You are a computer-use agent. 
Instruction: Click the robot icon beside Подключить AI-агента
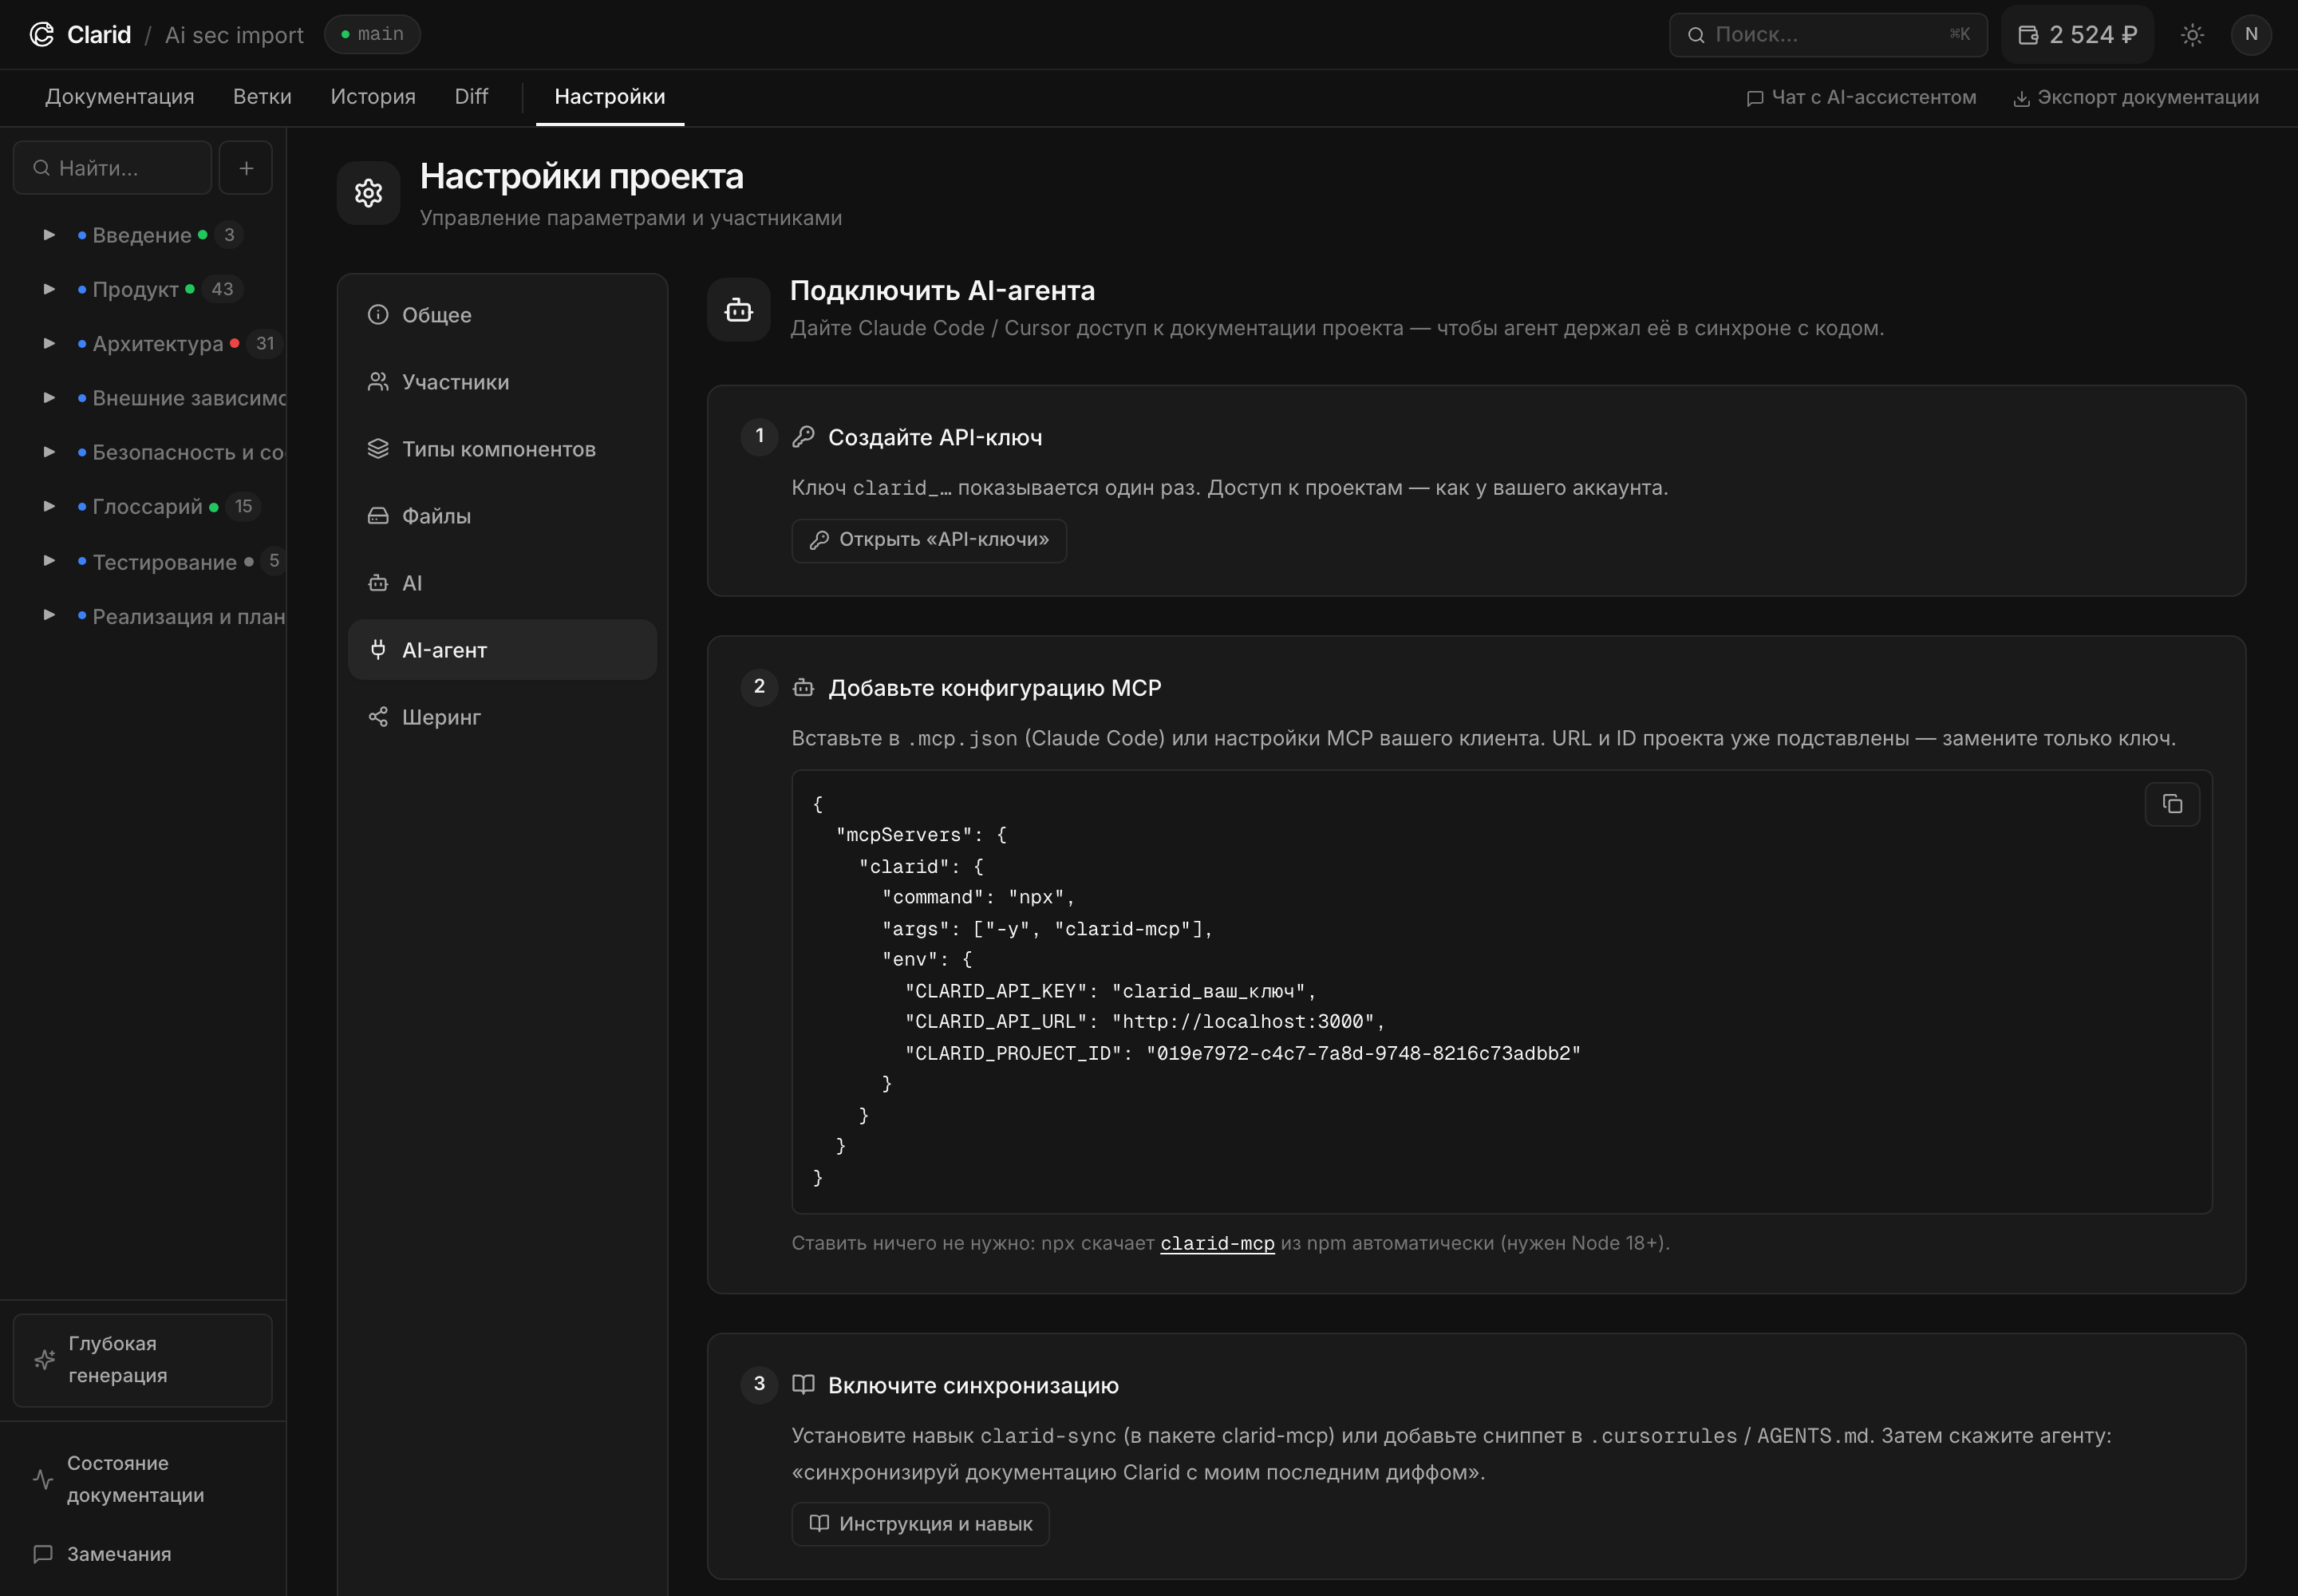pos(739,310)
